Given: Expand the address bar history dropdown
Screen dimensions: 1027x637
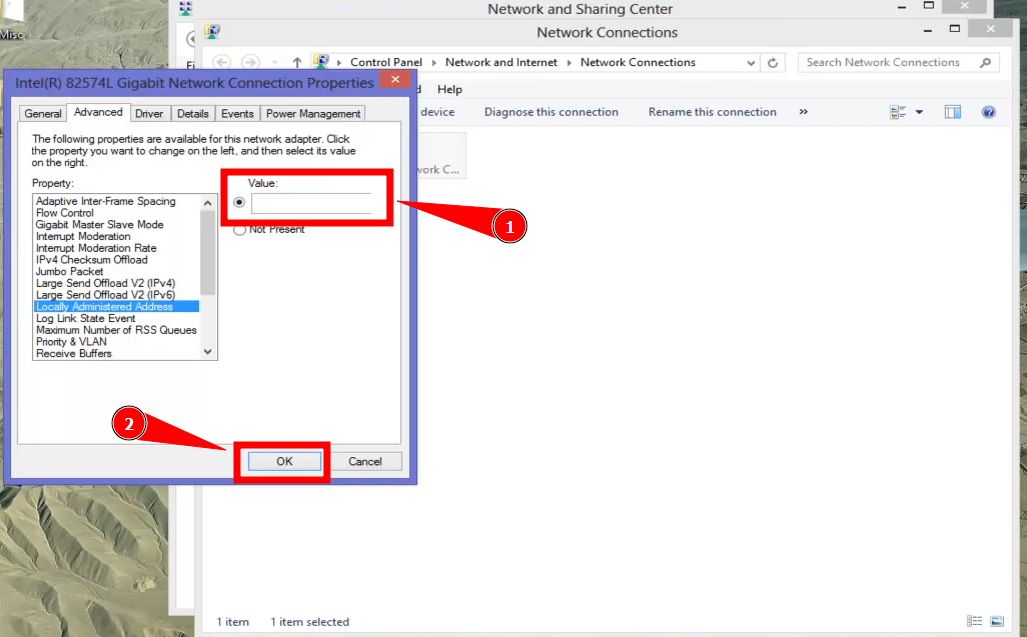Looking at the screenshot, I should pos(752,63).
